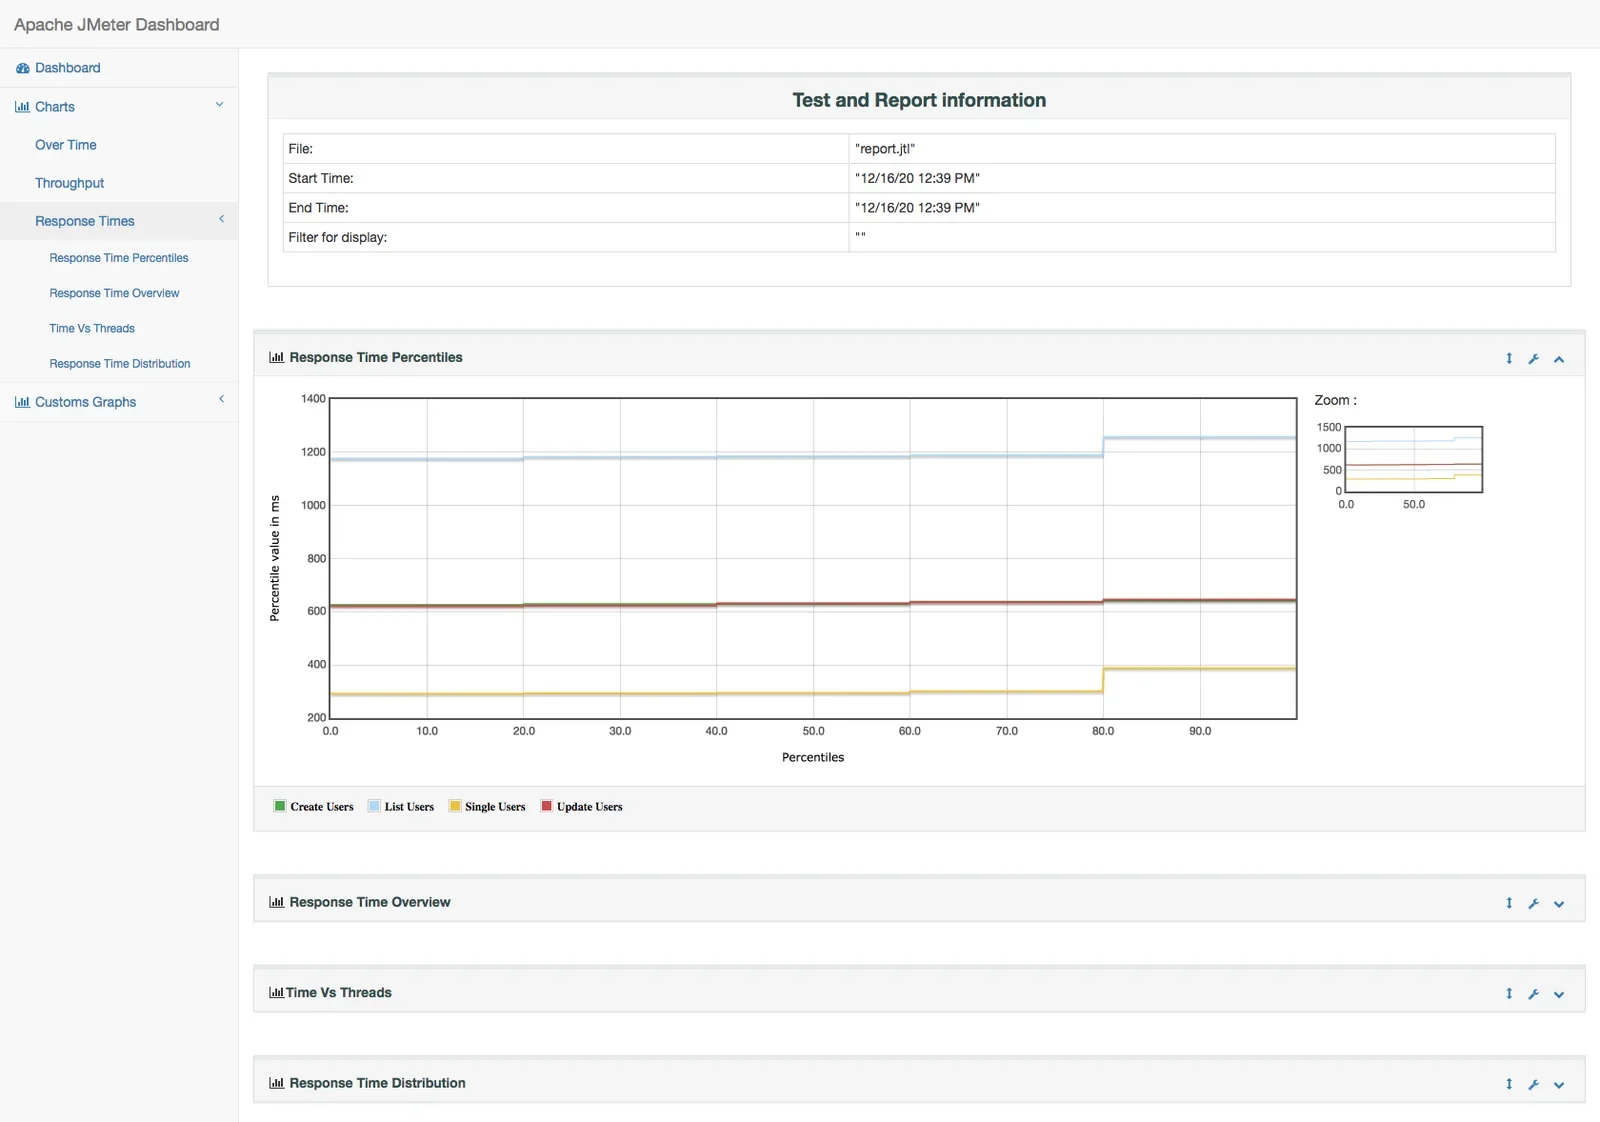The width and height of the screenshot is (1600, 1122).
Task: Toggle the Response Times submenu arrow
Action: coord(221,219)
